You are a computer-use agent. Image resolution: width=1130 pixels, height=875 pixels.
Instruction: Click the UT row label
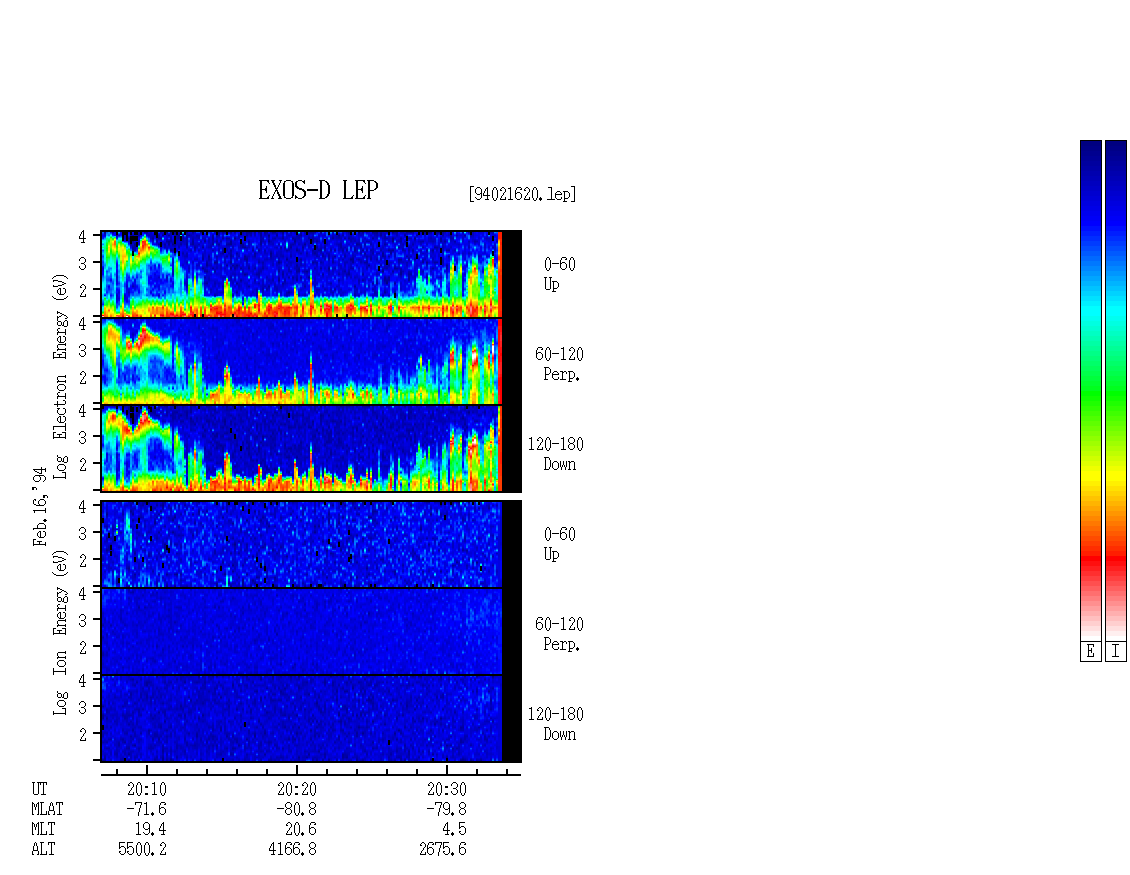(x=39, y=789)
